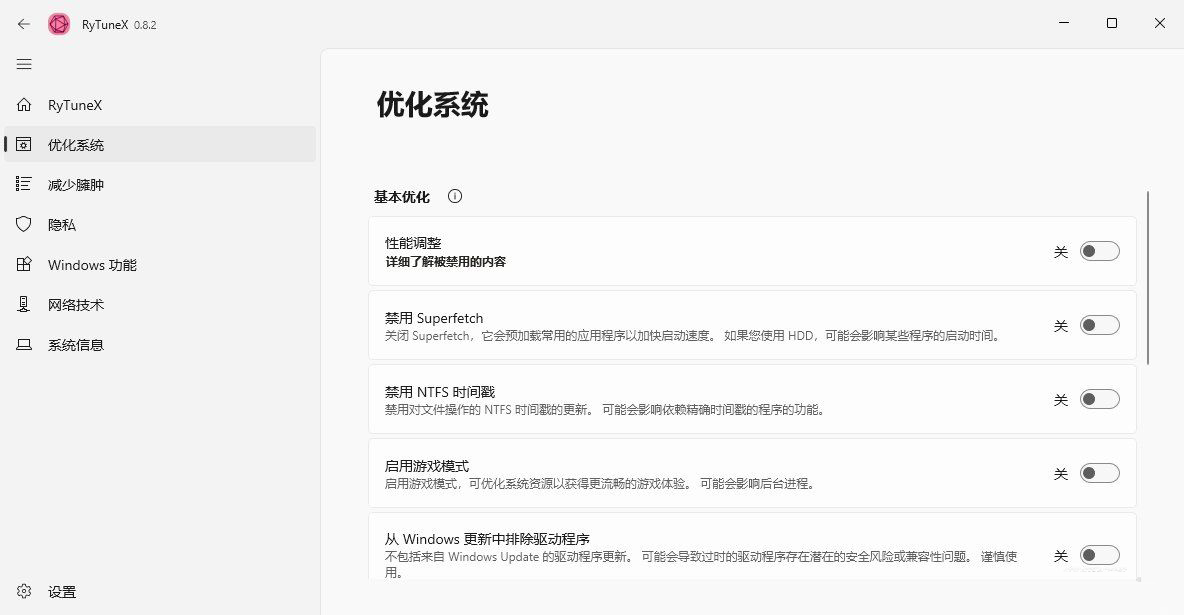Click the 基本优化 section label
Screen dimensions: 1184x615
pyautogui.click(x=402, y=197)
